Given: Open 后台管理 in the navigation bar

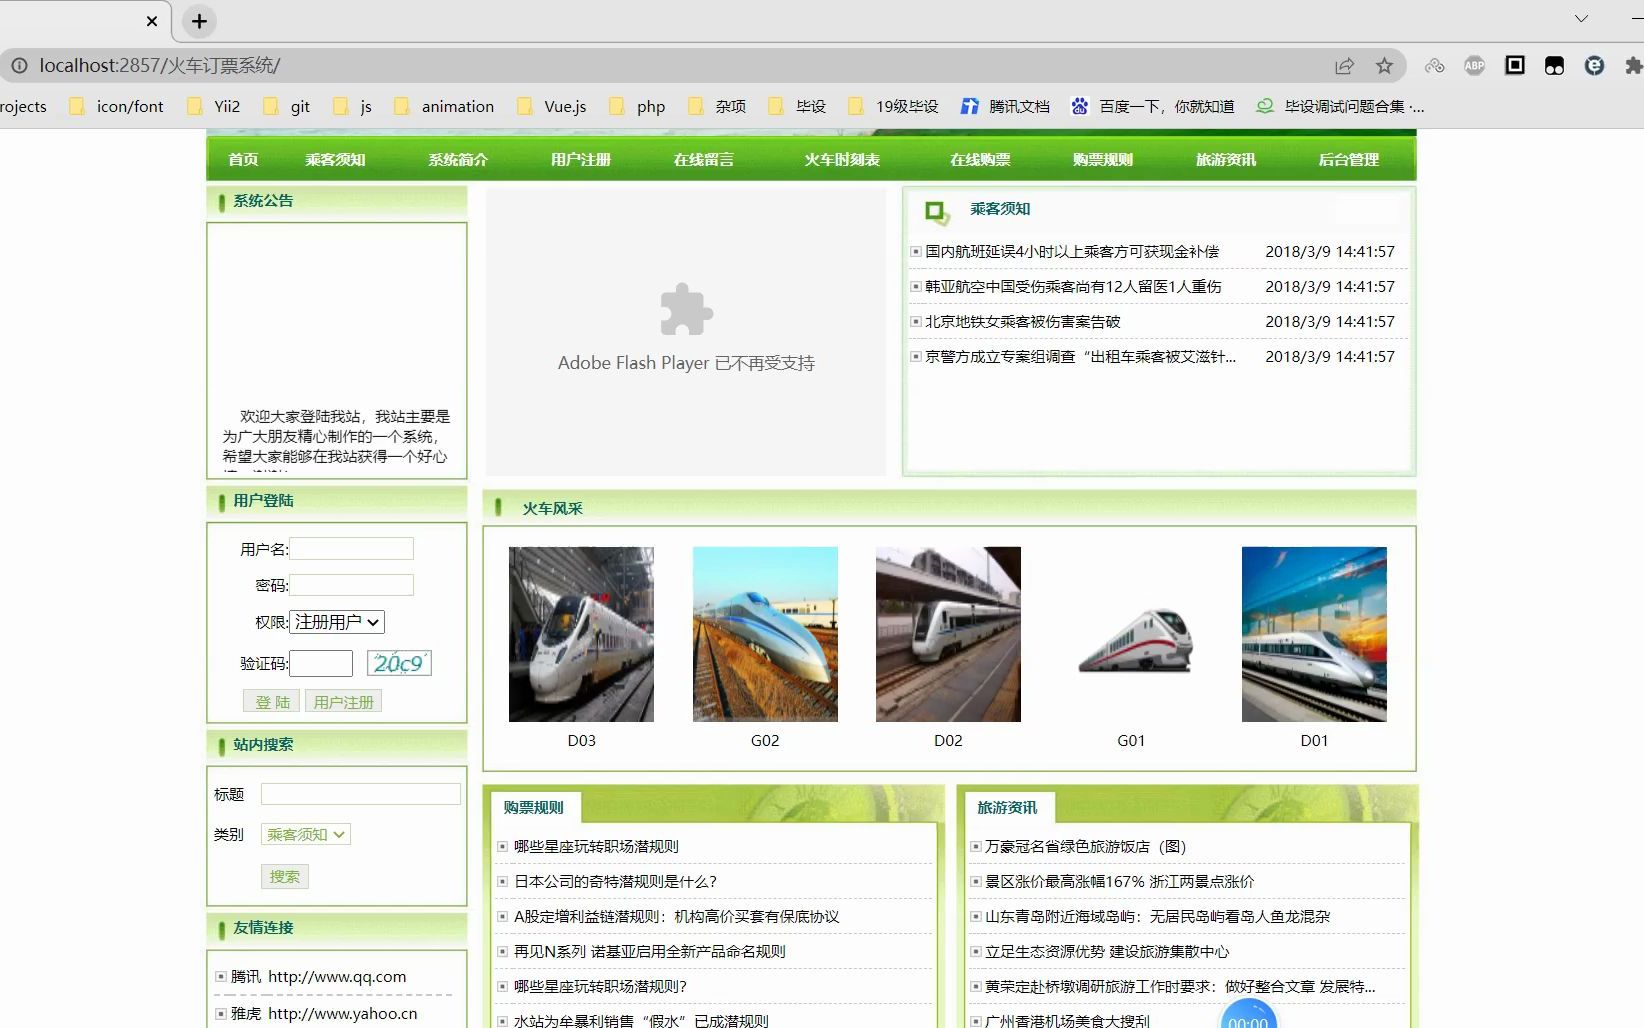Looking at the screenshot, I should [1346, 158].
